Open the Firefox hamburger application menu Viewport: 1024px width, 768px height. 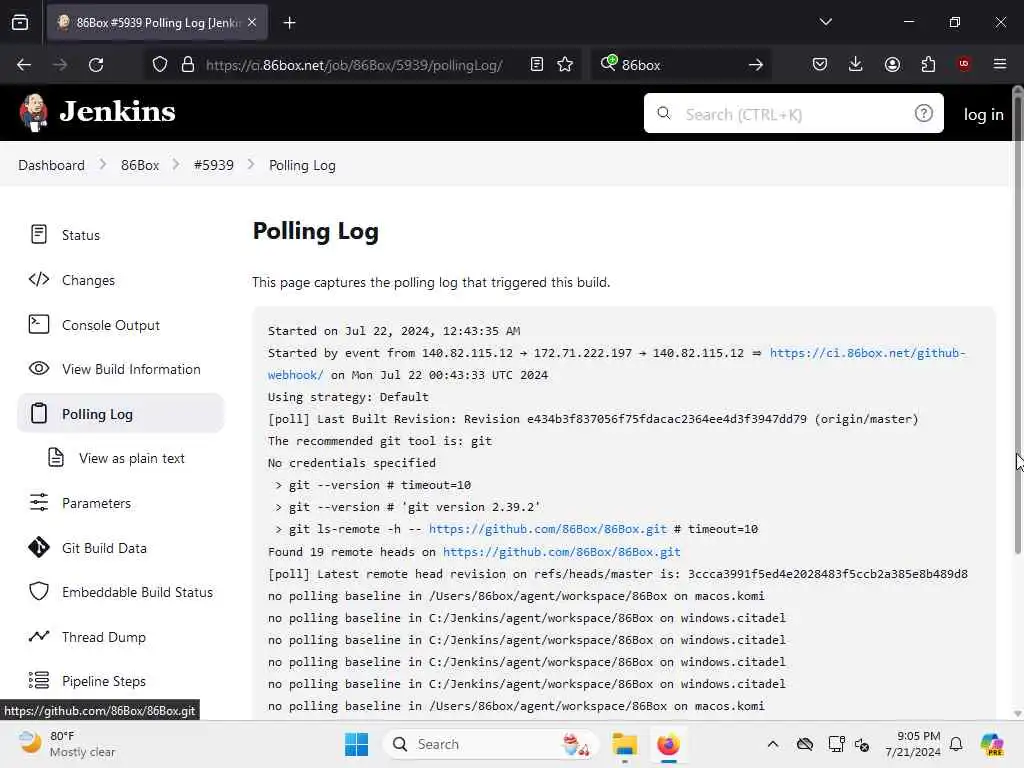tap(1000, 64)
